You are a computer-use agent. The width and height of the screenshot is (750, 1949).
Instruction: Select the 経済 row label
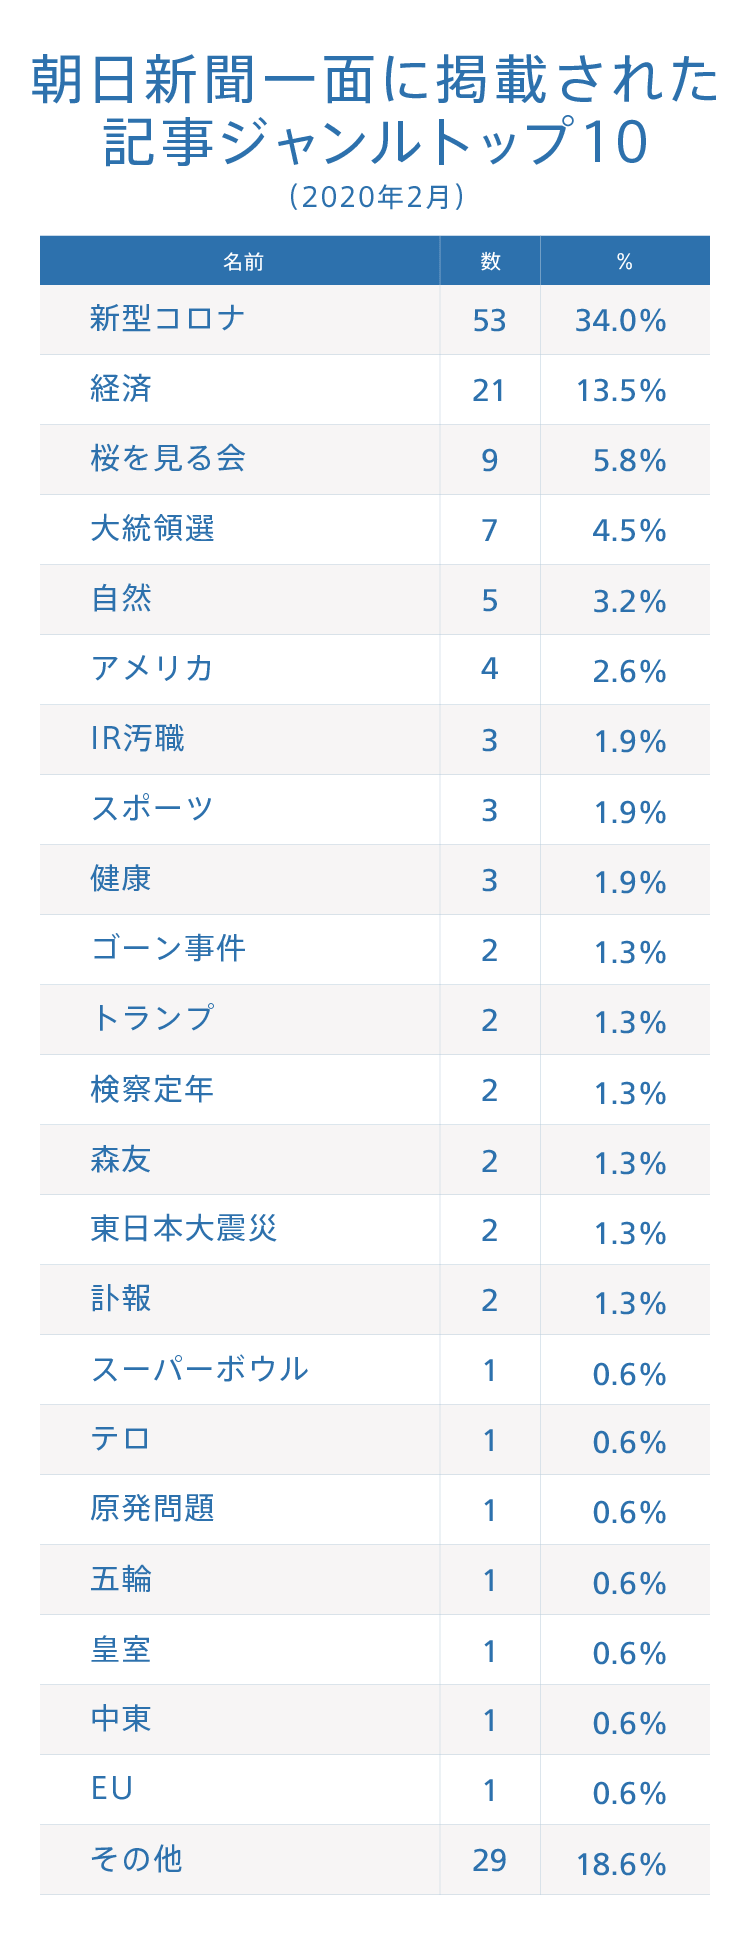121,389
